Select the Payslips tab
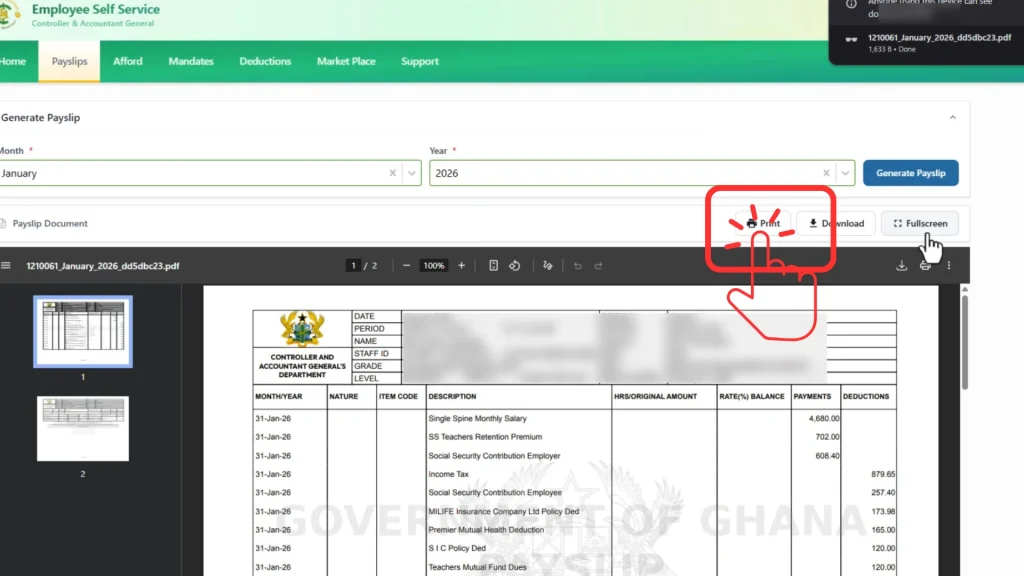Screen dimensions: 1024x576 tap(69, 61)
